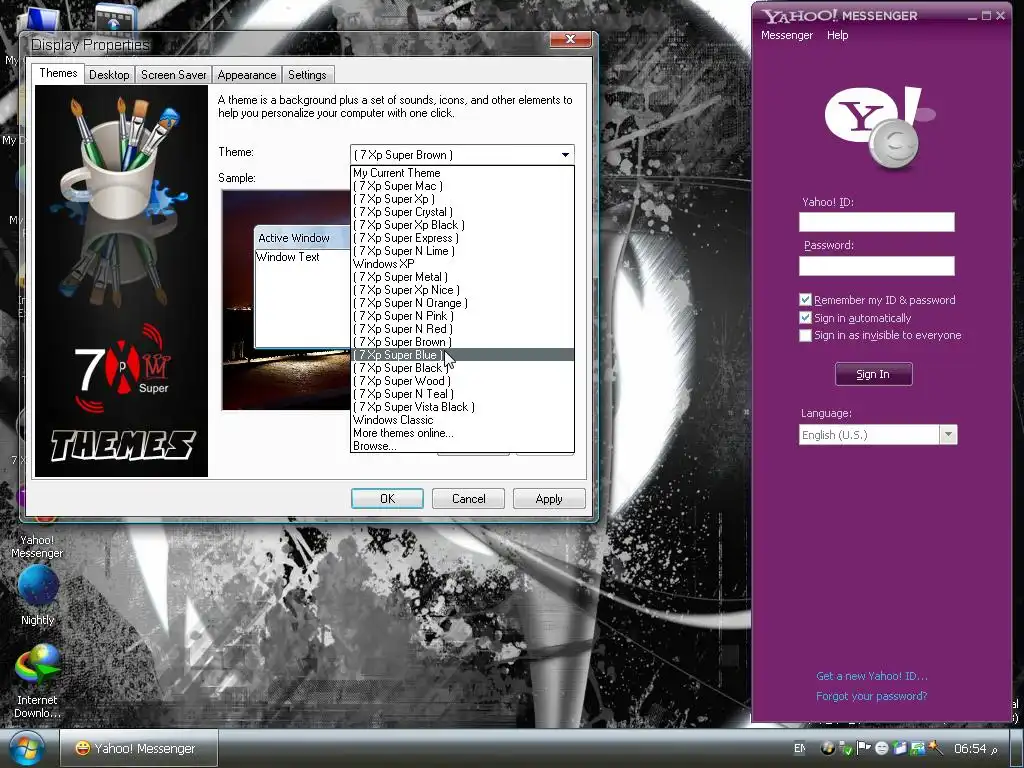Open Forgot your password? link
The image size is (1024, 768).
pyautogui.click(x=871, y=696)
